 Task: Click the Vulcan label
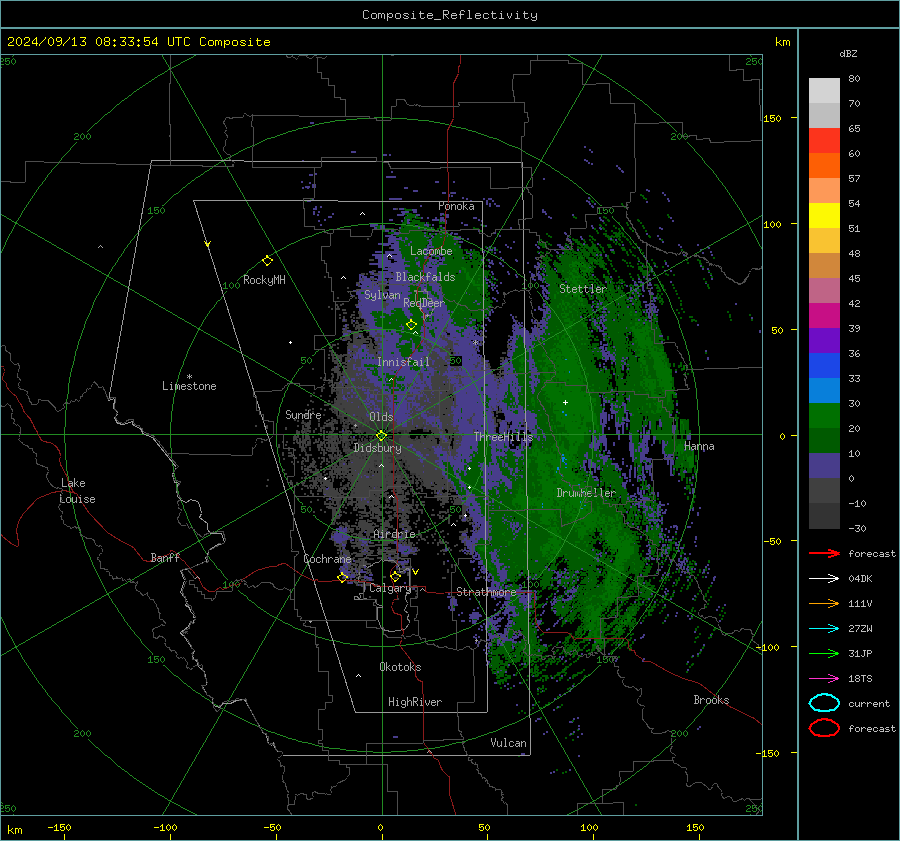click(508, 743)
